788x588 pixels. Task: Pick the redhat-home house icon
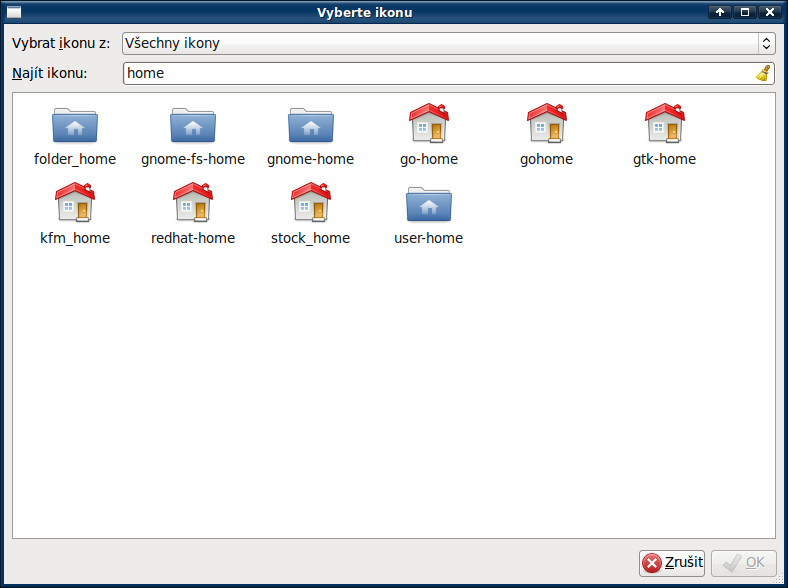pyautogui.click(x=193, y=202)
